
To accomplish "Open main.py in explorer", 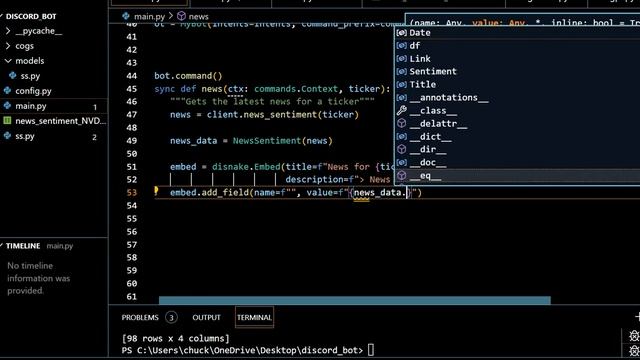I will [31, 106].
